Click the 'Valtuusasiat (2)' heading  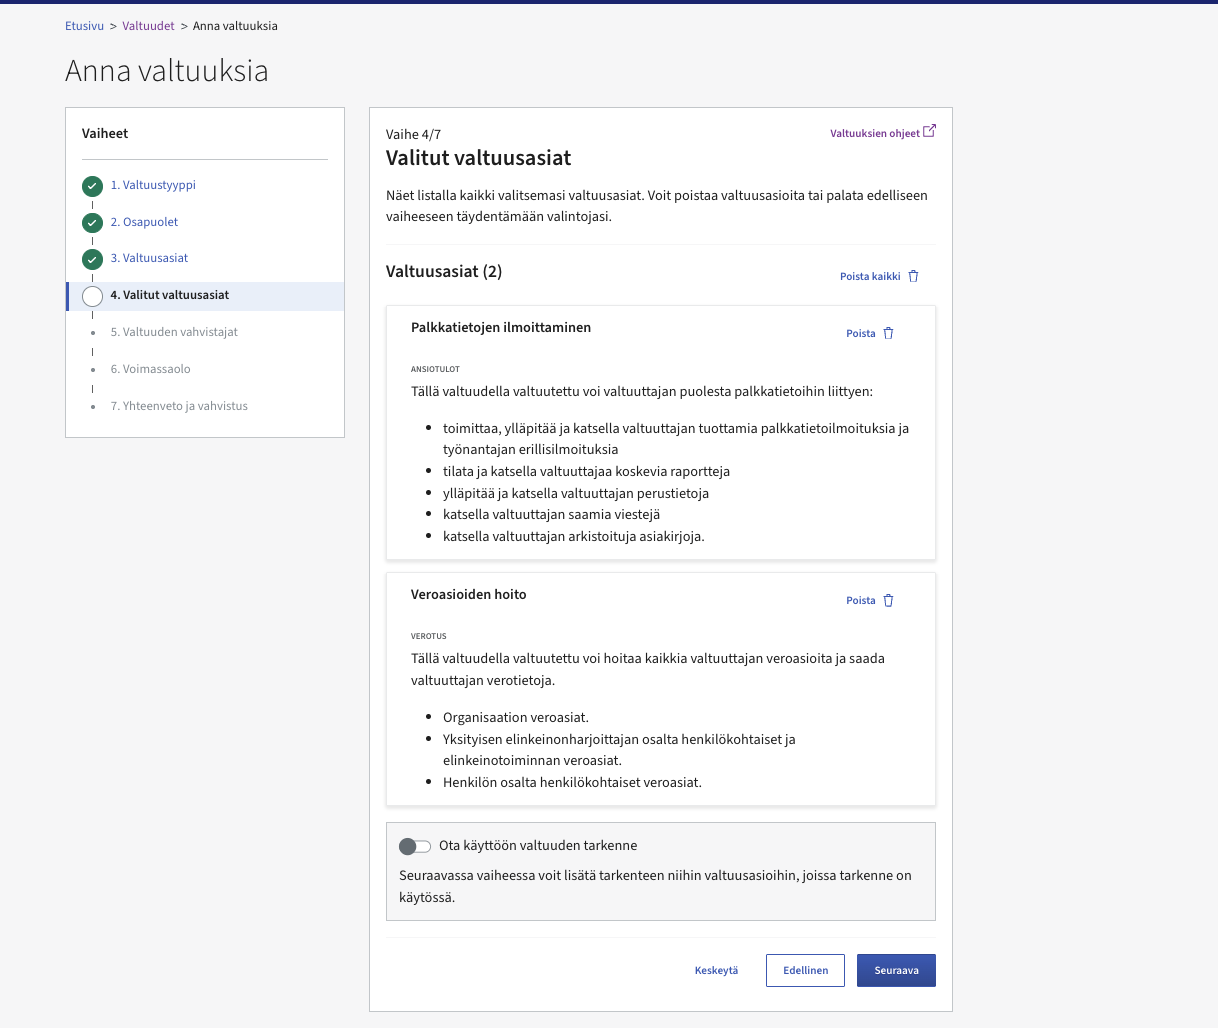tap(444, 271)
